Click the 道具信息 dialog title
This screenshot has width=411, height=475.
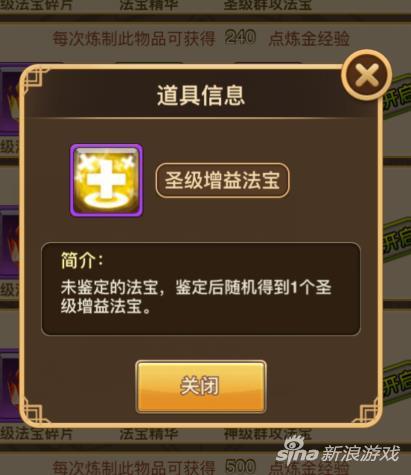201,96
